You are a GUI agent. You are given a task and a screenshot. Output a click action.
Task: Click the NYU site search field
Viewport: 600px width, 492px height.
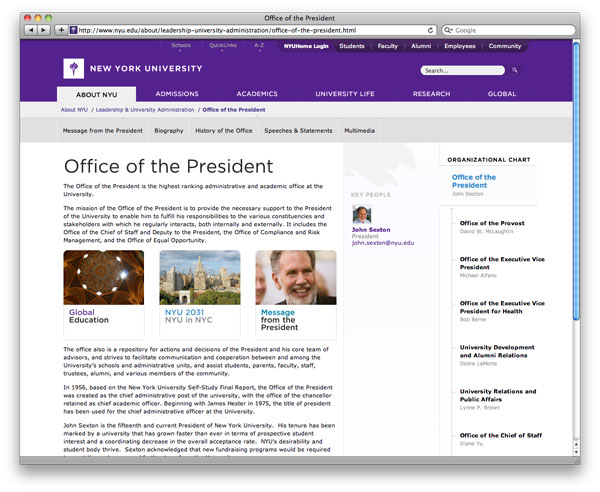462,71
